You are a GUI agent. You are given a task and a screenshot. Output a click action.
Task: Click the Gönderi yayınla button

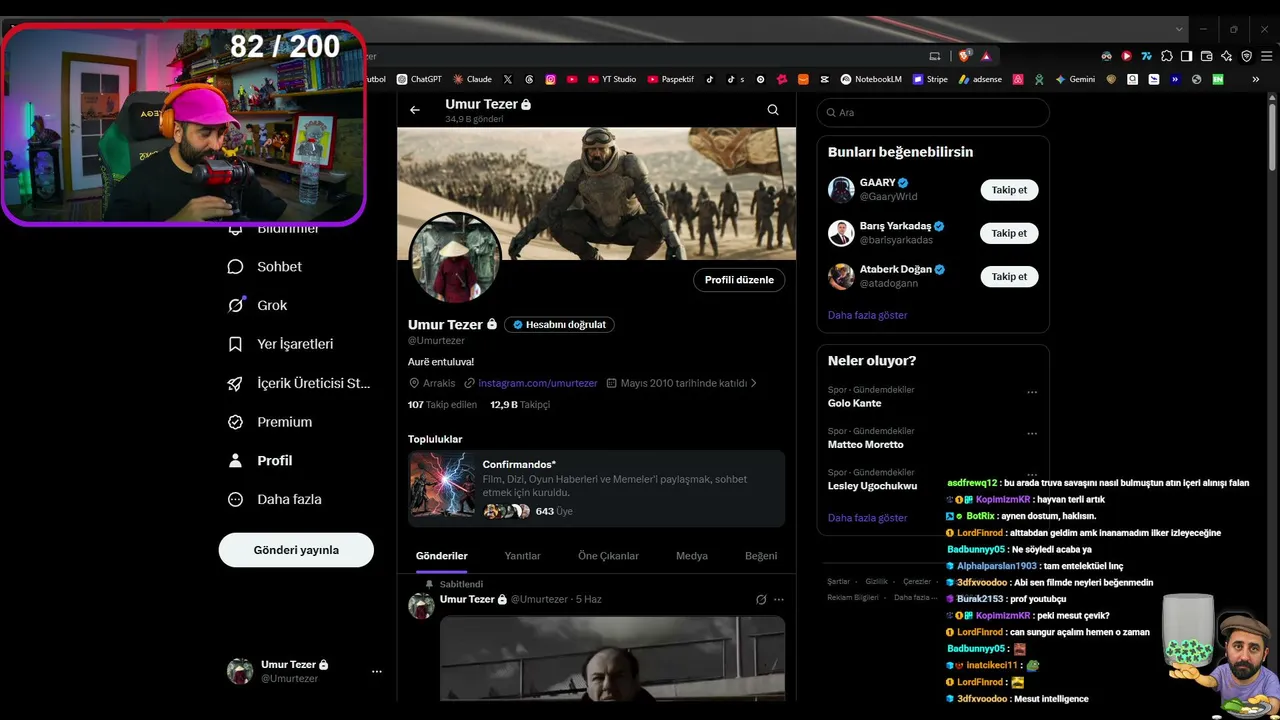click(x=296, y=550)
